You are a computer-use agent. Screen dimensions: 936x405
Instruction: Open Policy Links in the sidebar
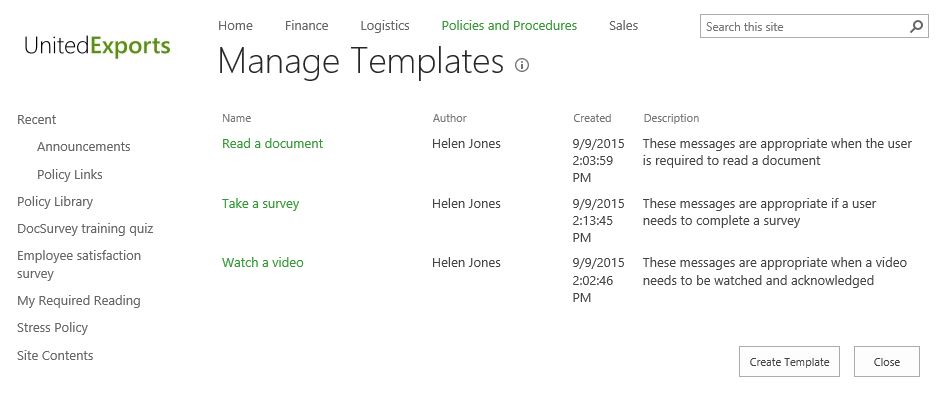pos(70,175)
